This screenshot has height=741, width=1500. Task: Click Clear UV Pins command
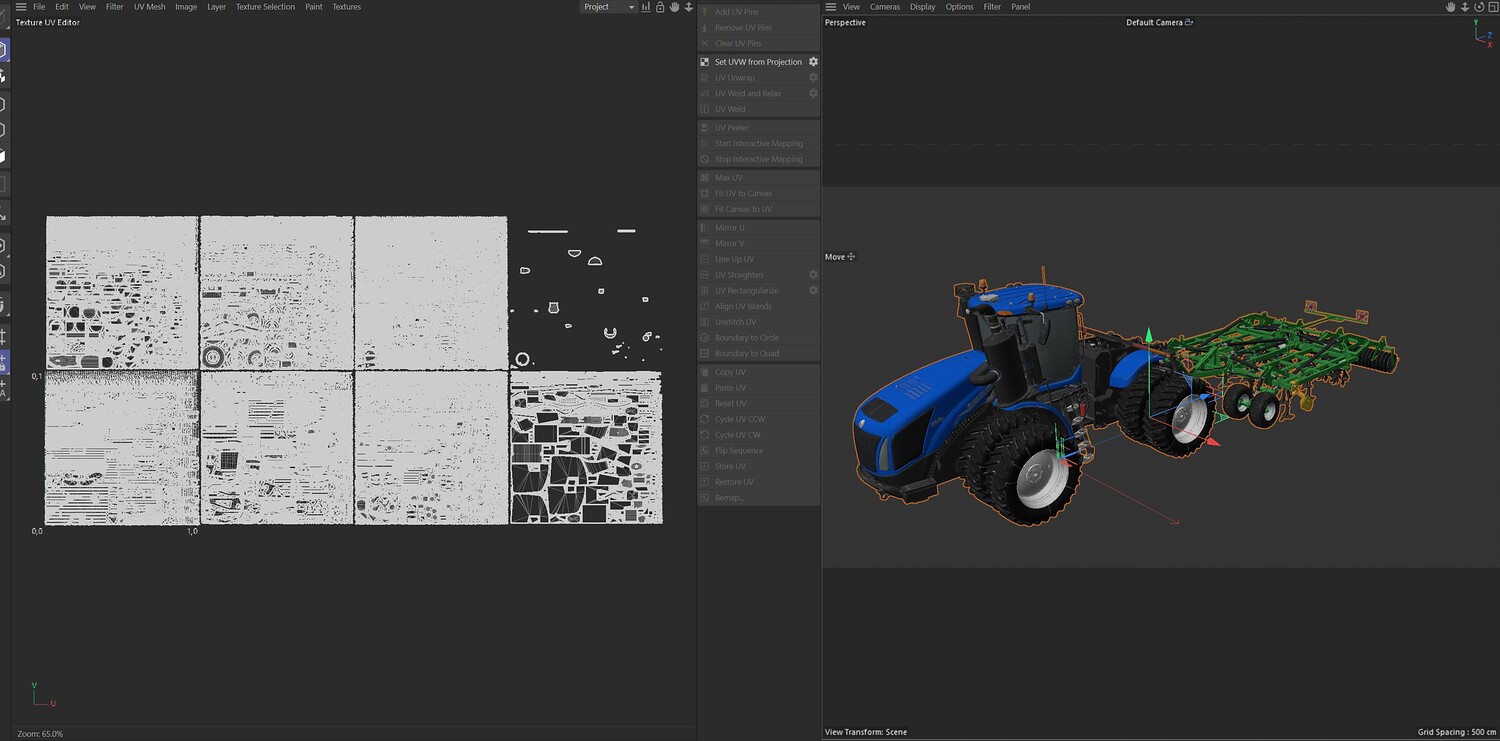tap(758, 44)
